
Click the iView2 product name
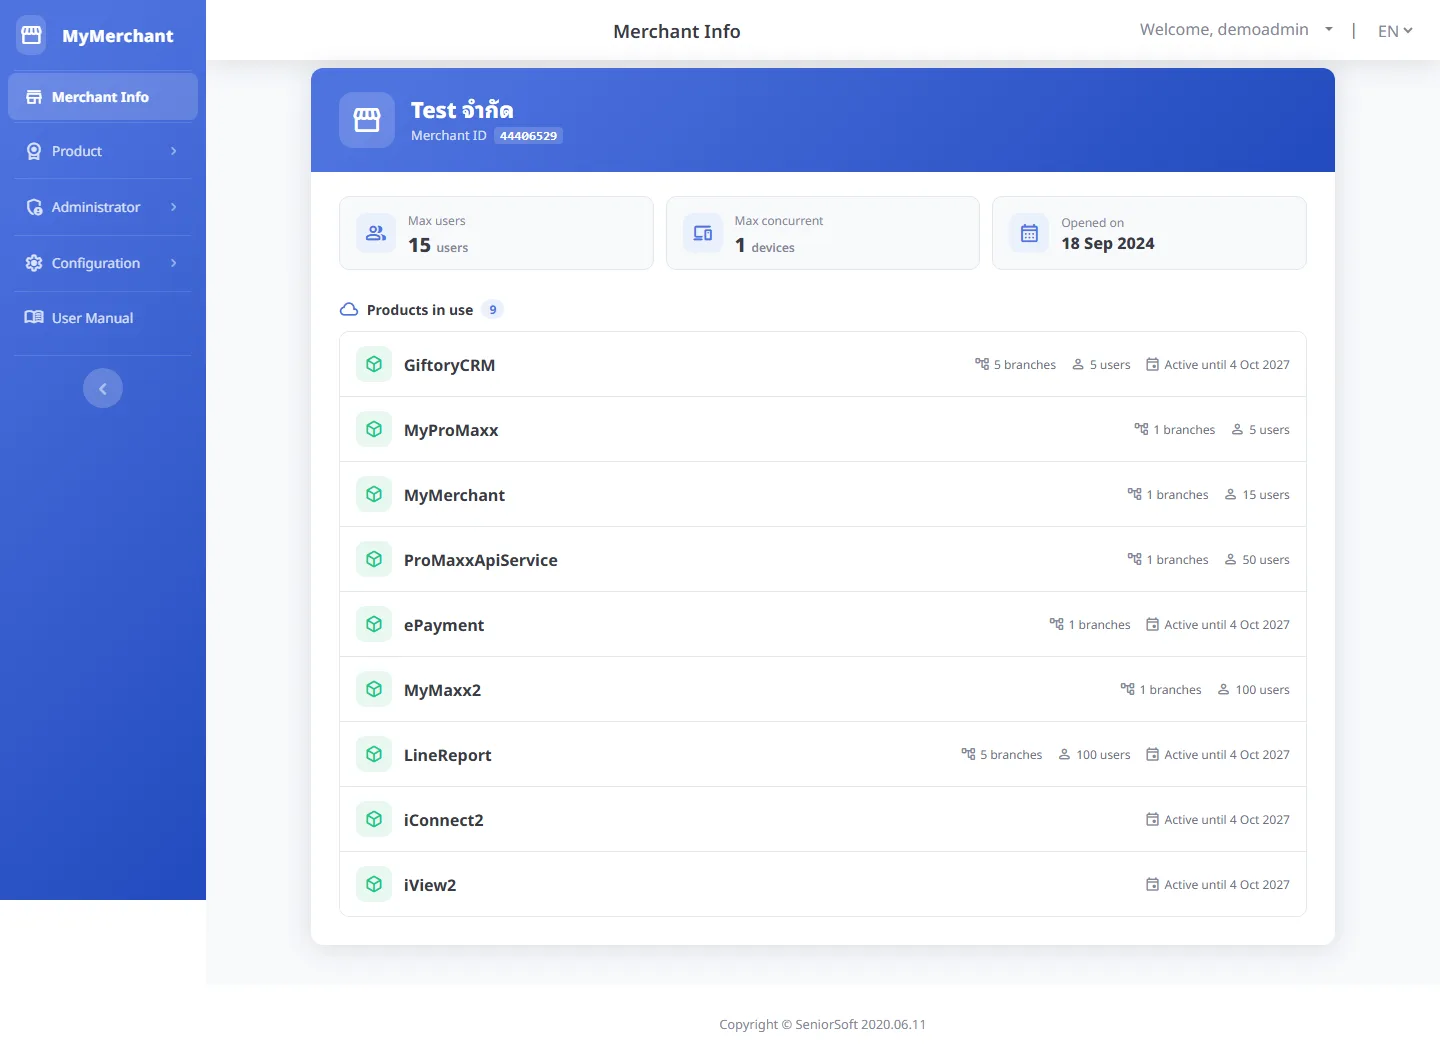(430, 885)
